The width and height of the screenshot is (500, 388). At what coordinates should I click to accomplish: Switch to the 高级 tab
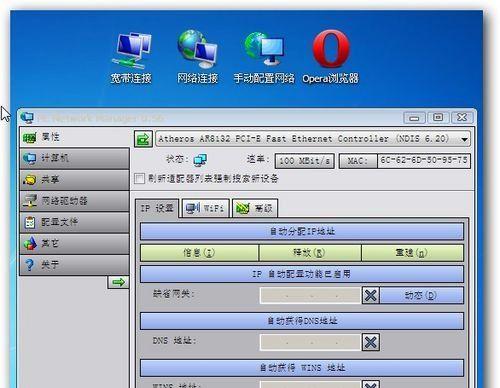[x=255, y=208]
